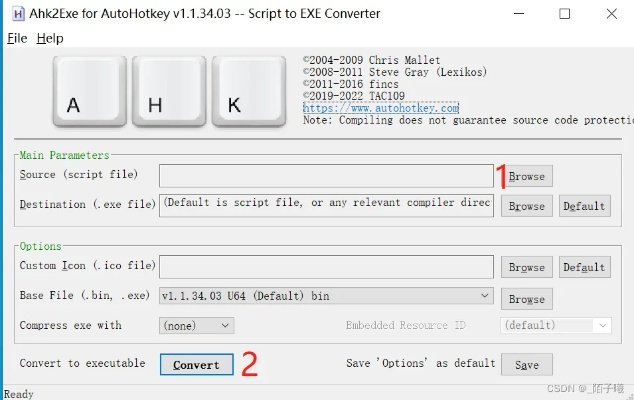
Task: Browse for a custom .ico file
Action: [526, 267]
